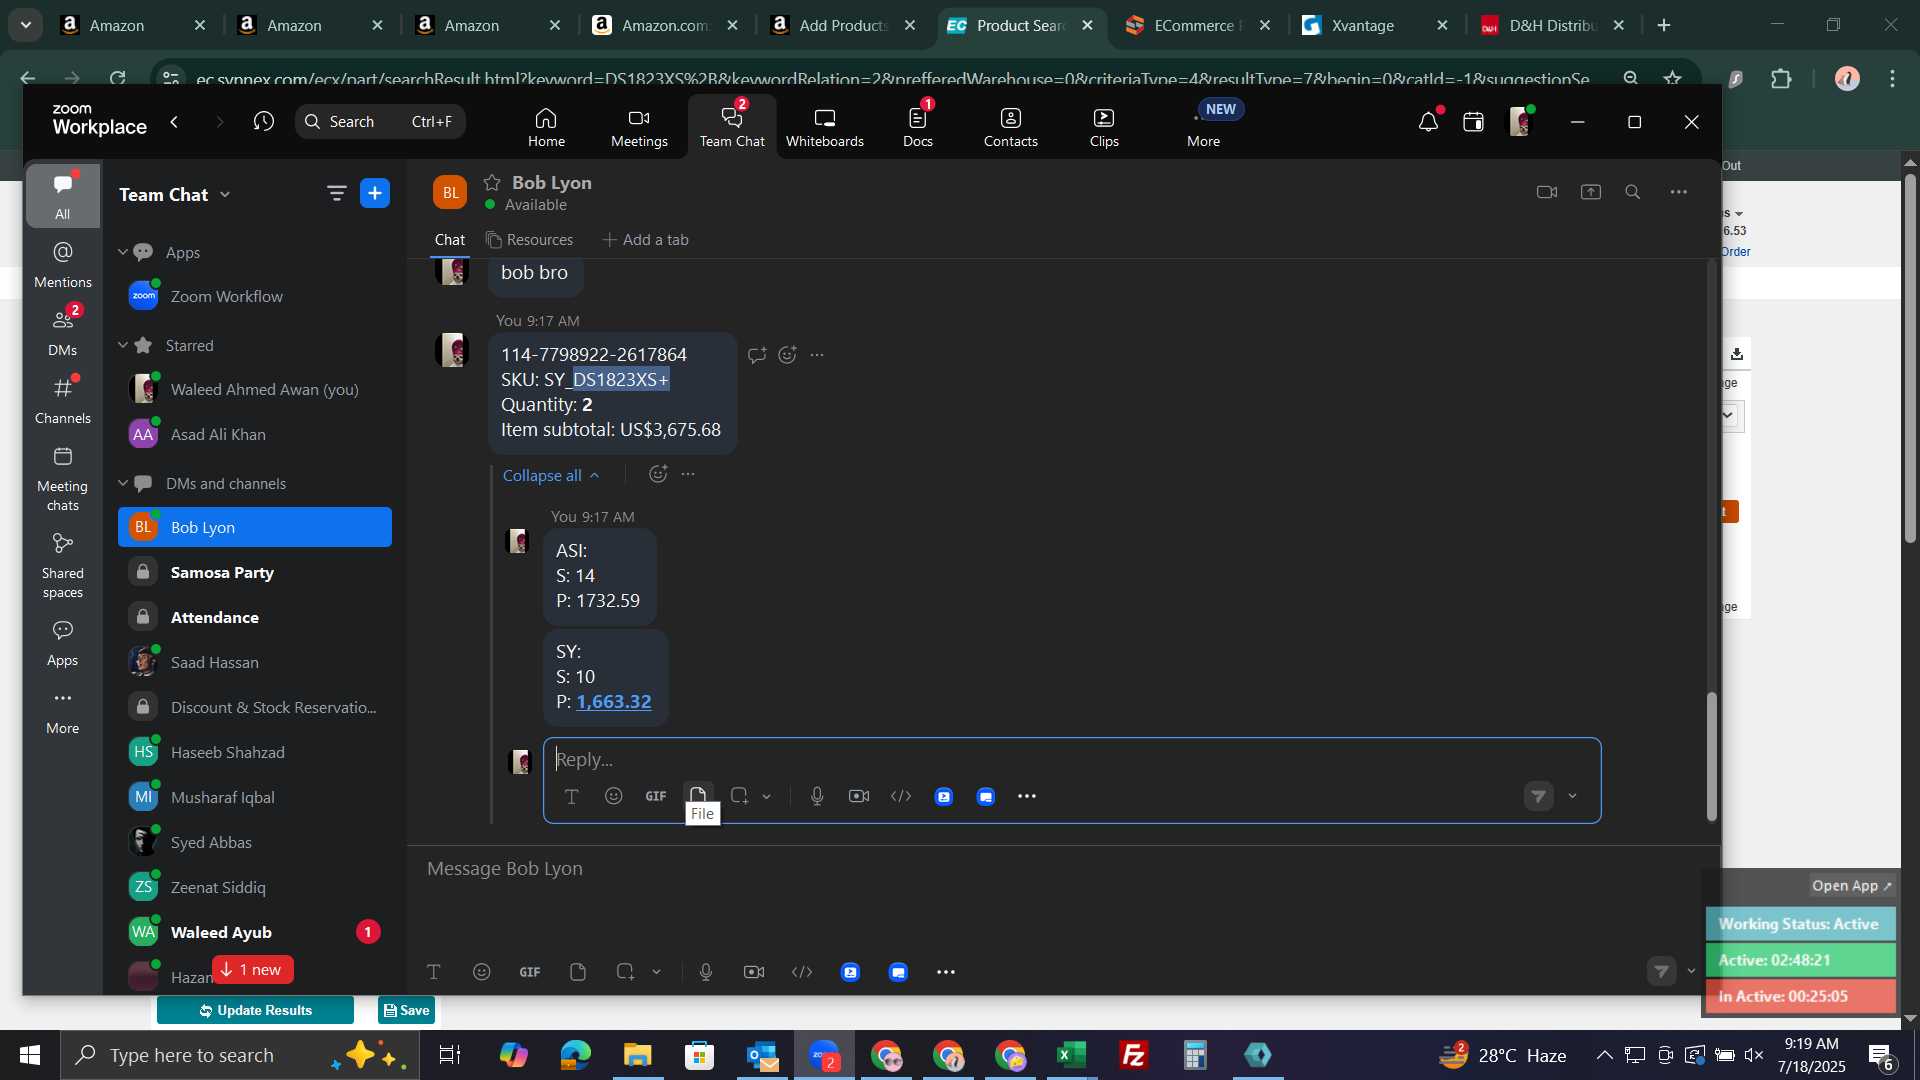Open Docs tab in Zoom
The width and height of the screenshot is (1920, 1080).
(917, 127)
